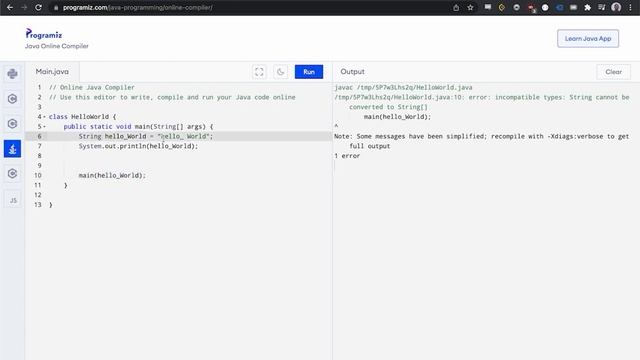Select the highlighted Java compiler icon
Image resolution: width=640 pixels, height=360 pixels.
12,149
